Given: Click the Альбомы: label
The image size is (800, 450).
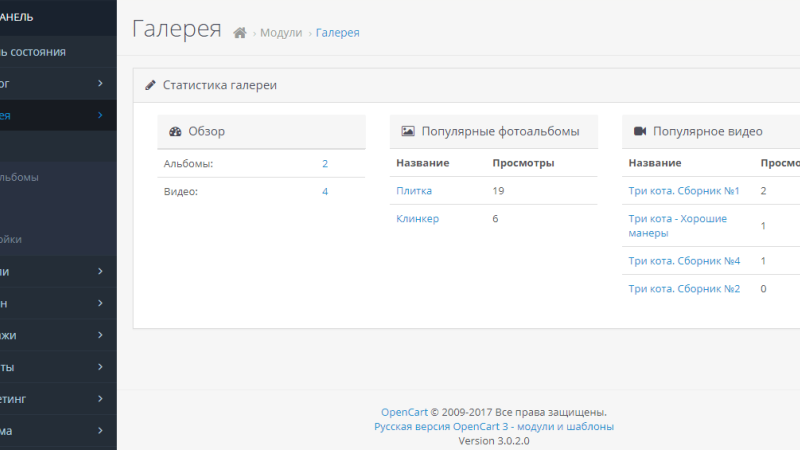Looking at the screenshot, I should (x=188, y=164).
